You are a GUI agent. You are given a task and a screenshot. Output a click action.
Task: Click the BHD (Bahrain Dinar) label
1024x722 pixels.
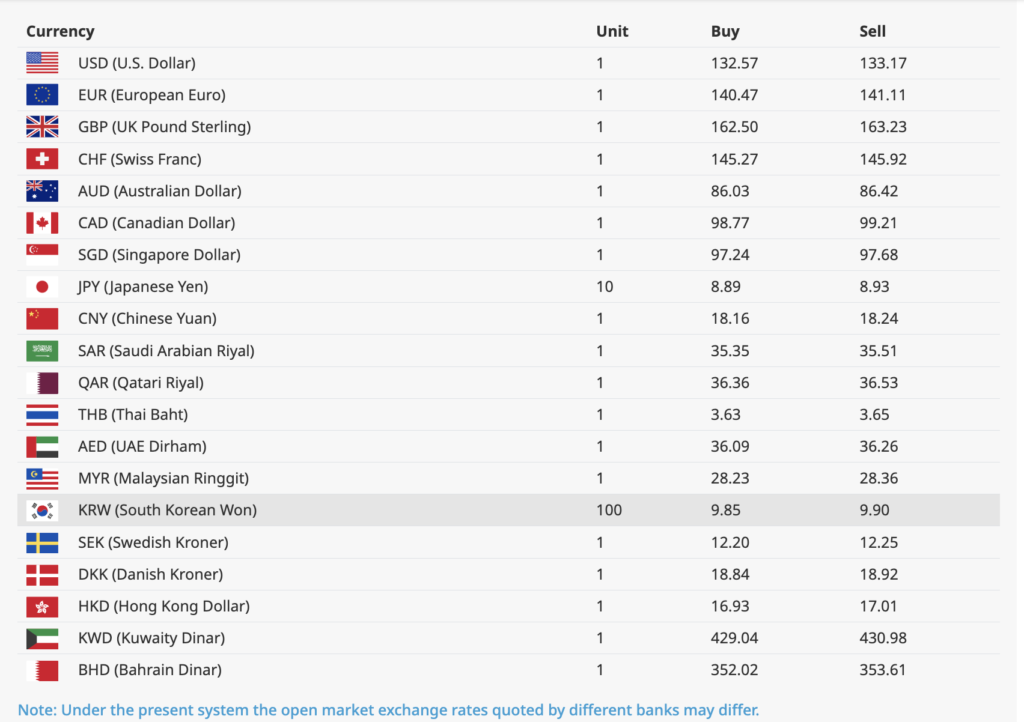150,670
